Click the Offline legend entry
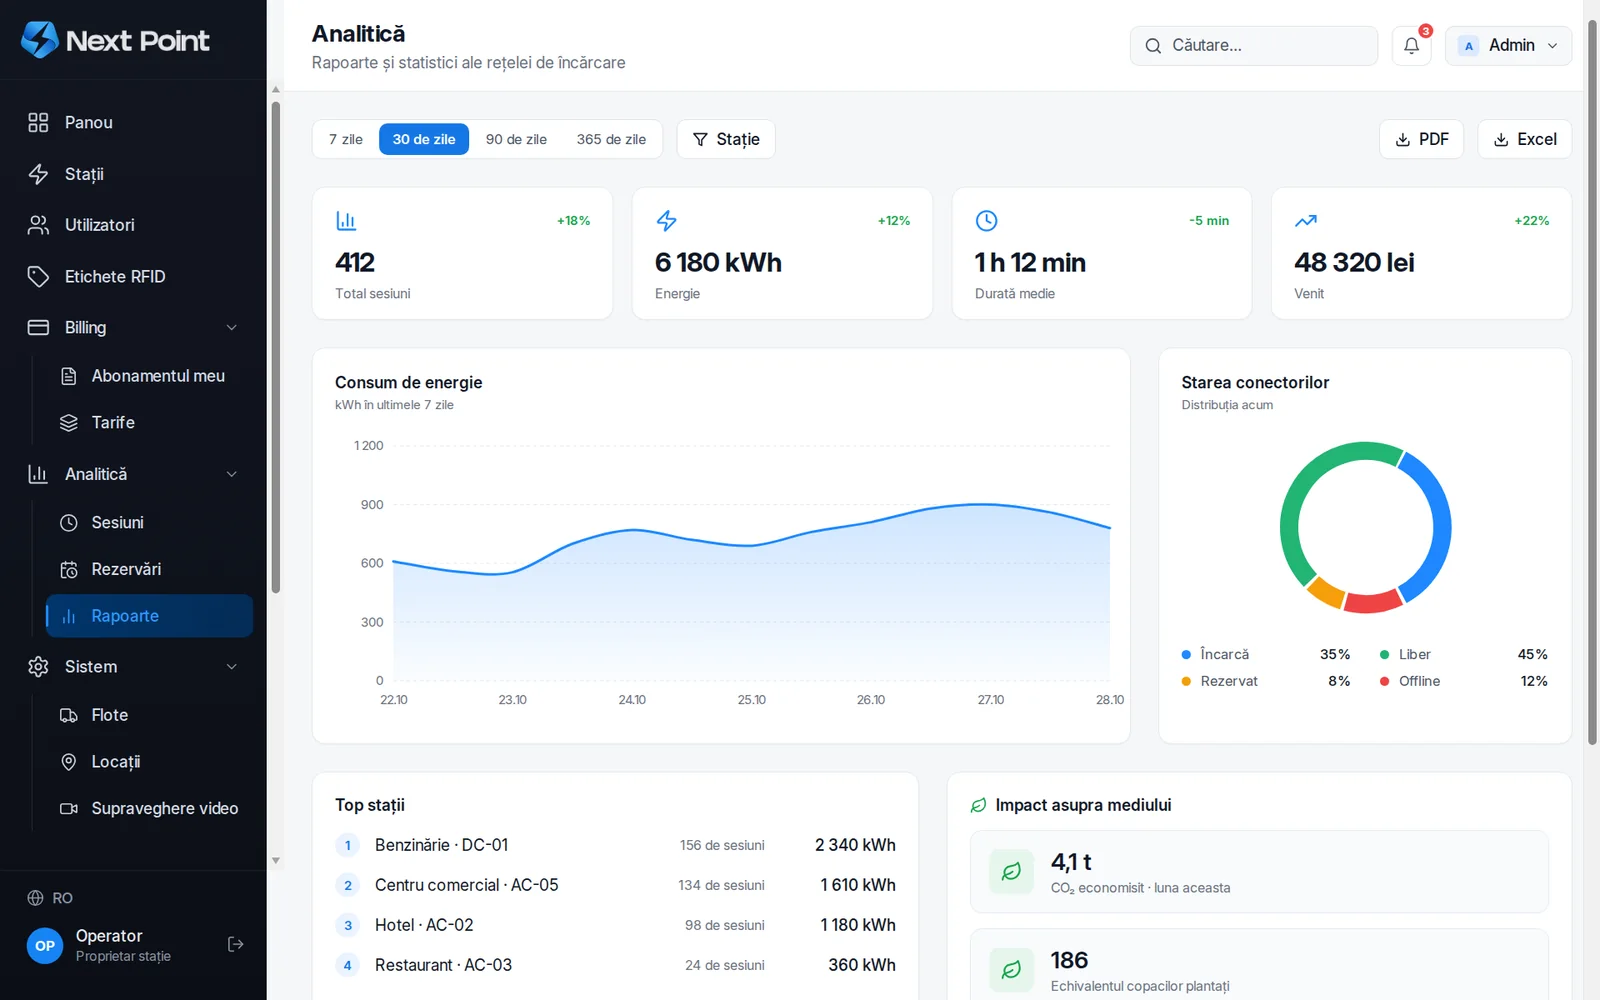This screenshot has width=1600, height=1000. coord(1464,681)
